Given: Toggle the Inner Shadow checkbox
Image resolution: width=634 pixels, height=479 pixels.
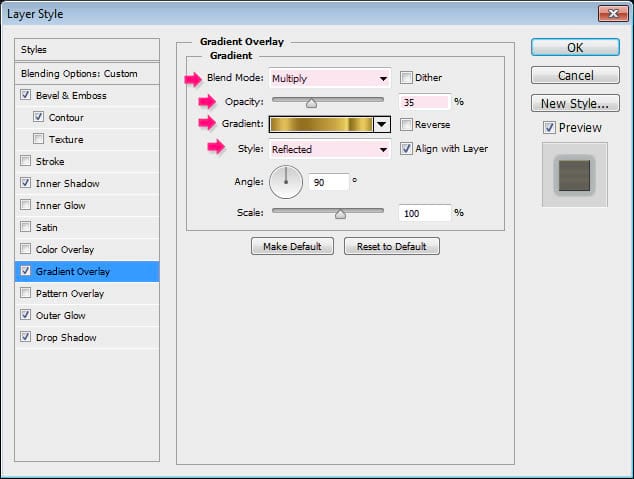Looking at the screenshot, I should (25, 183).
